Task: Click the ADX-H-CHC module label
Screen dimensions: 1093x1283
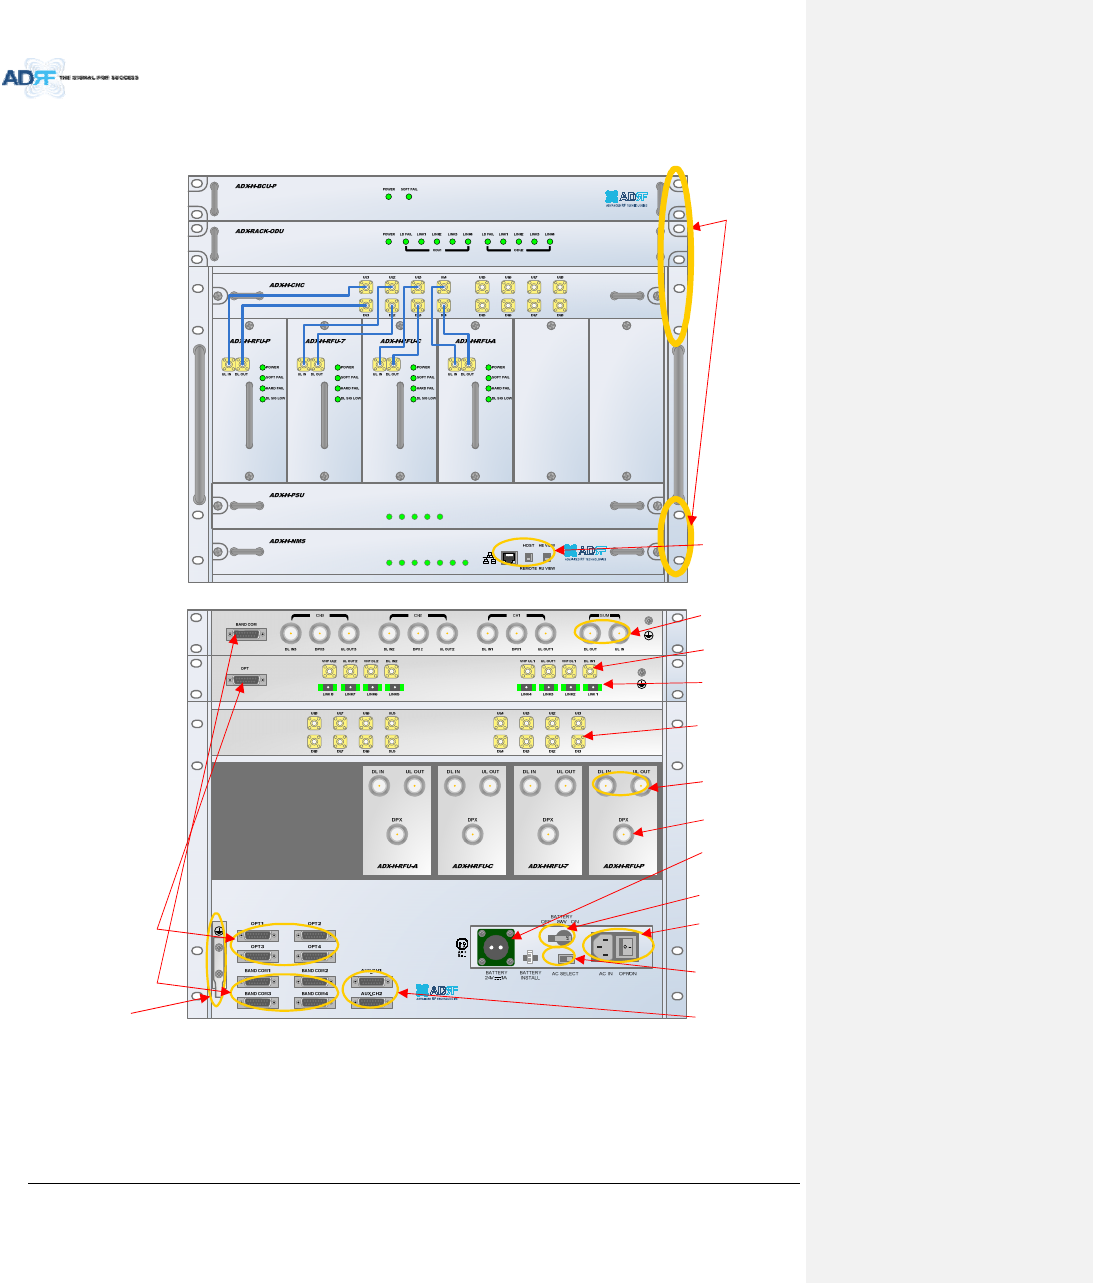Action: coord(287,285)
